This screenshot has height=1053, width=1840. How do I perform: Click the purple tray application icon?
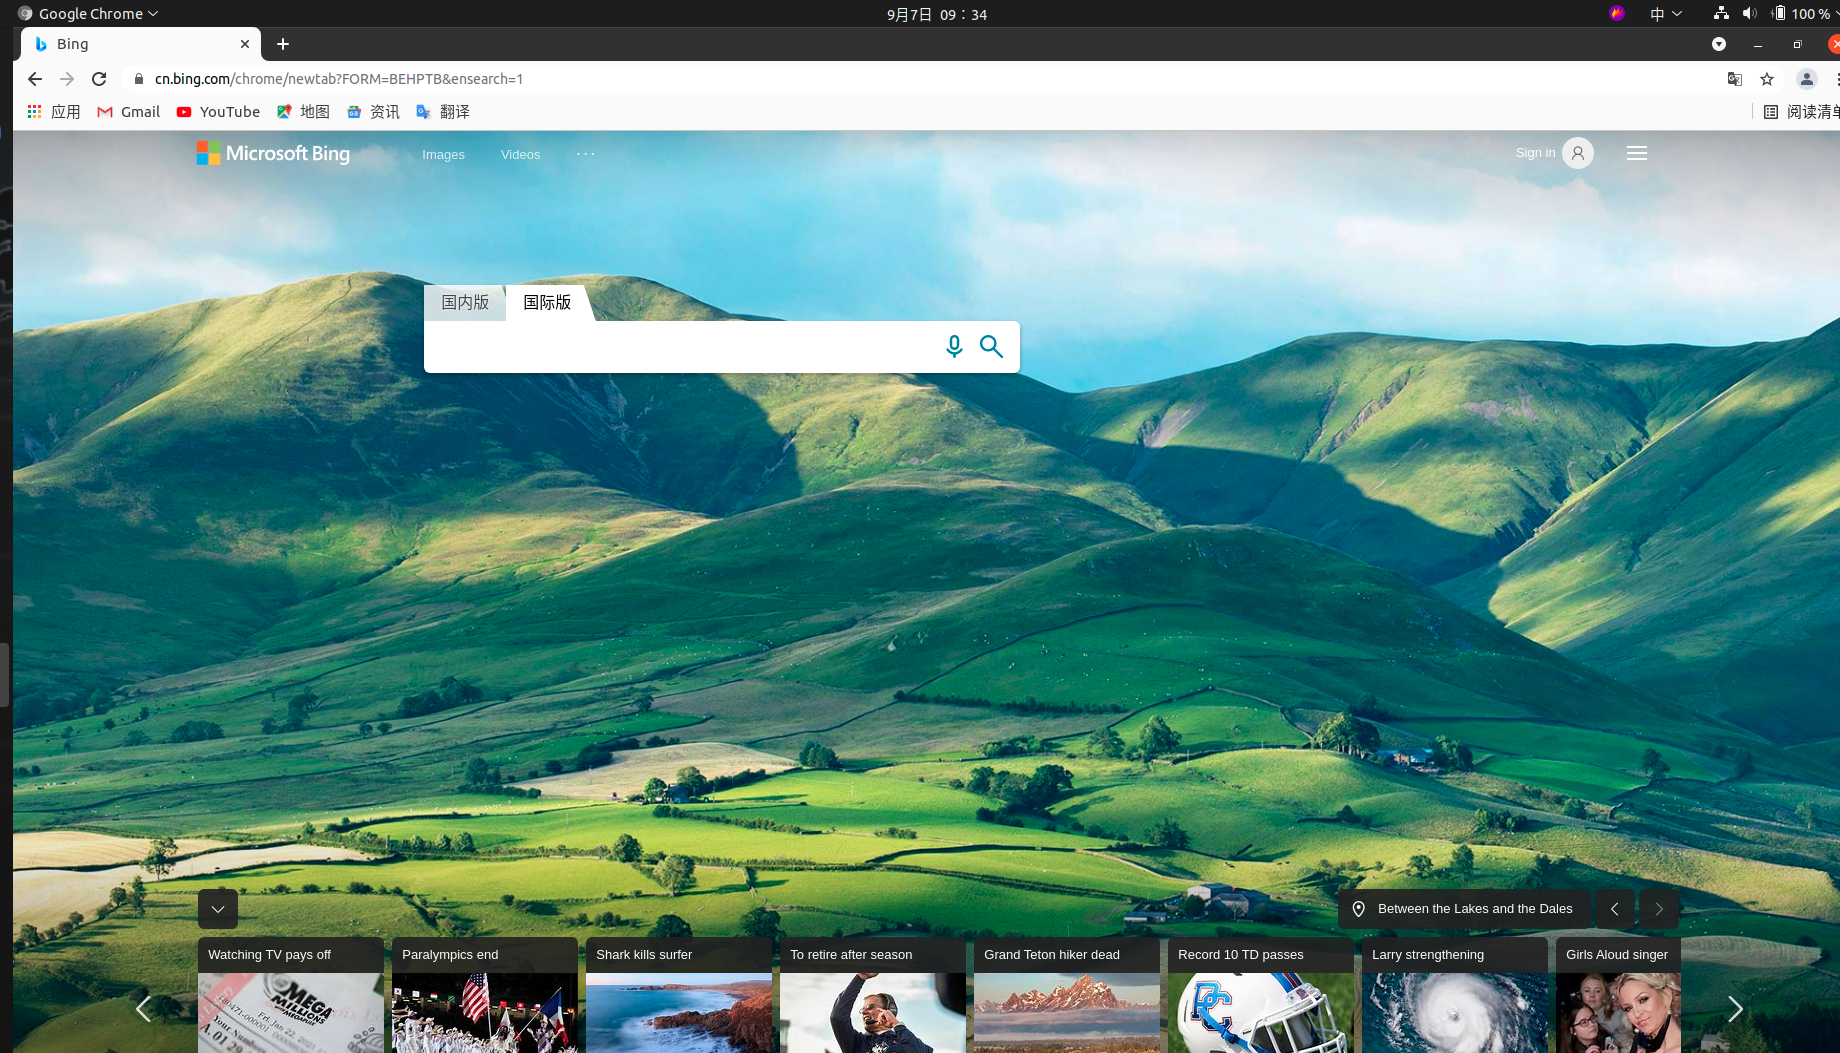(x=1617, y=13)
